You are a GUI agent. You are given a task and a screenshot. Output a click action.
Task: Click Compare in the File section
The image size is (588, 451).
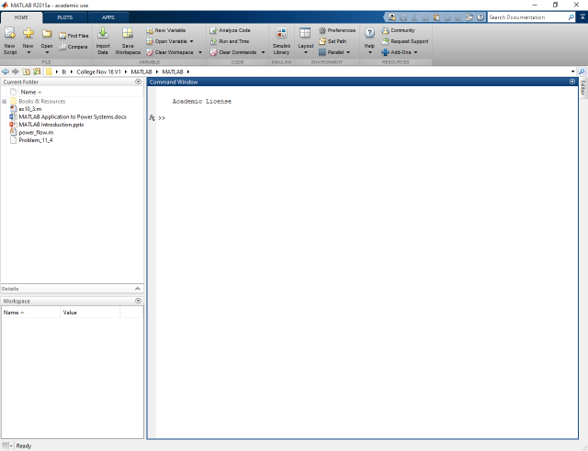pyautogui.click(x=74, y=47)
